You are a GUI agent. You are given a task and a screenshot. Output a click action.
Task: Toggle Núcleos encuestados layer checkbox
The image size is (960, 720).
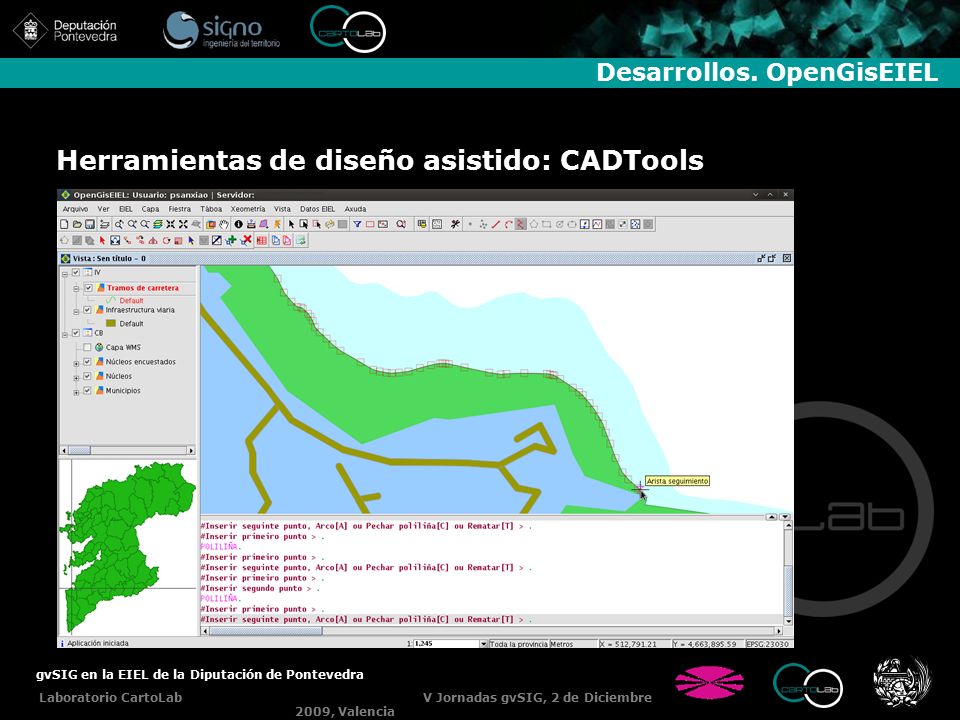coord(88,362)
